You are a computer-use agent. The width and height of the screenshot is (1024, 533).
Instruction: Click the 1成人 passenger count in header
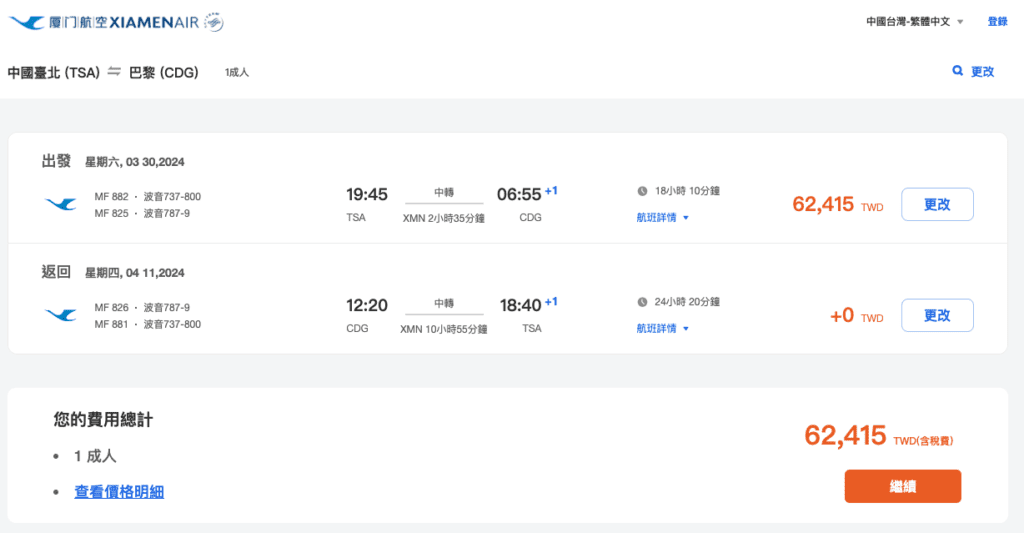[236, 73]
